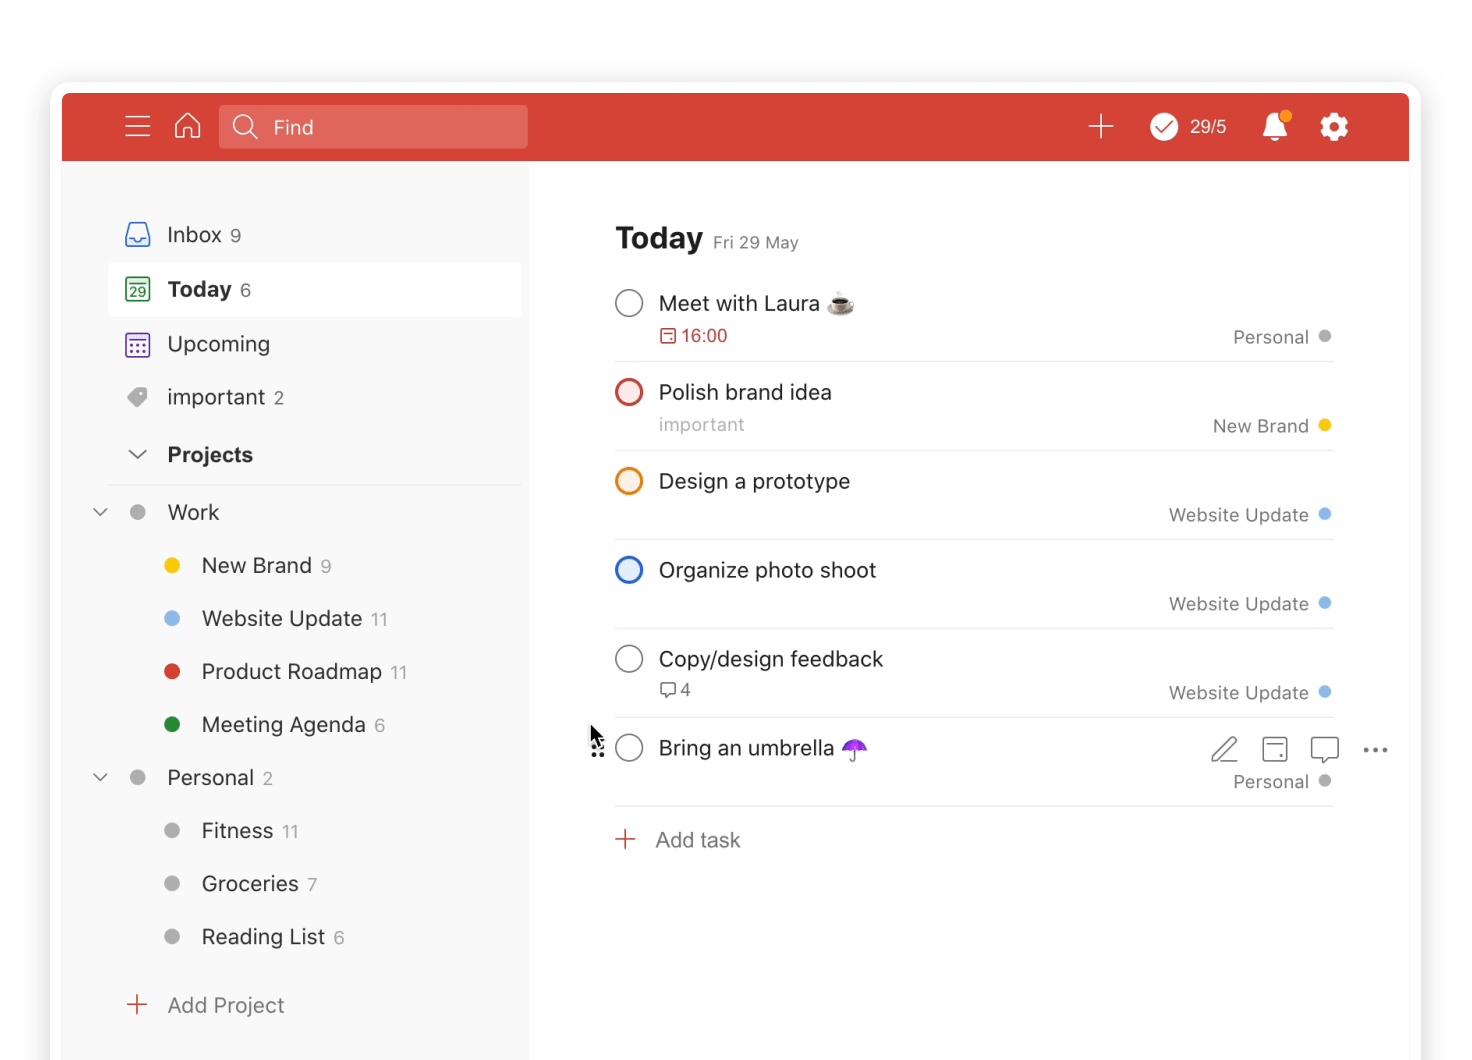Click the edit pencil on Bring an umbrella
Screen dimensions: 1472x1060
pos(1224,750)
